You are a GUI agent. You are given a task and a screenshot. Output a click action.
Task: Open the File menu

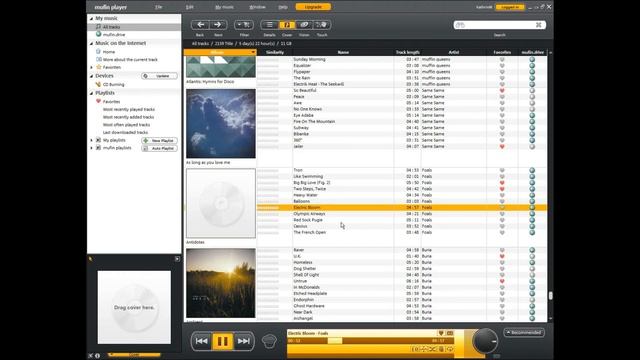coord(158,7)
